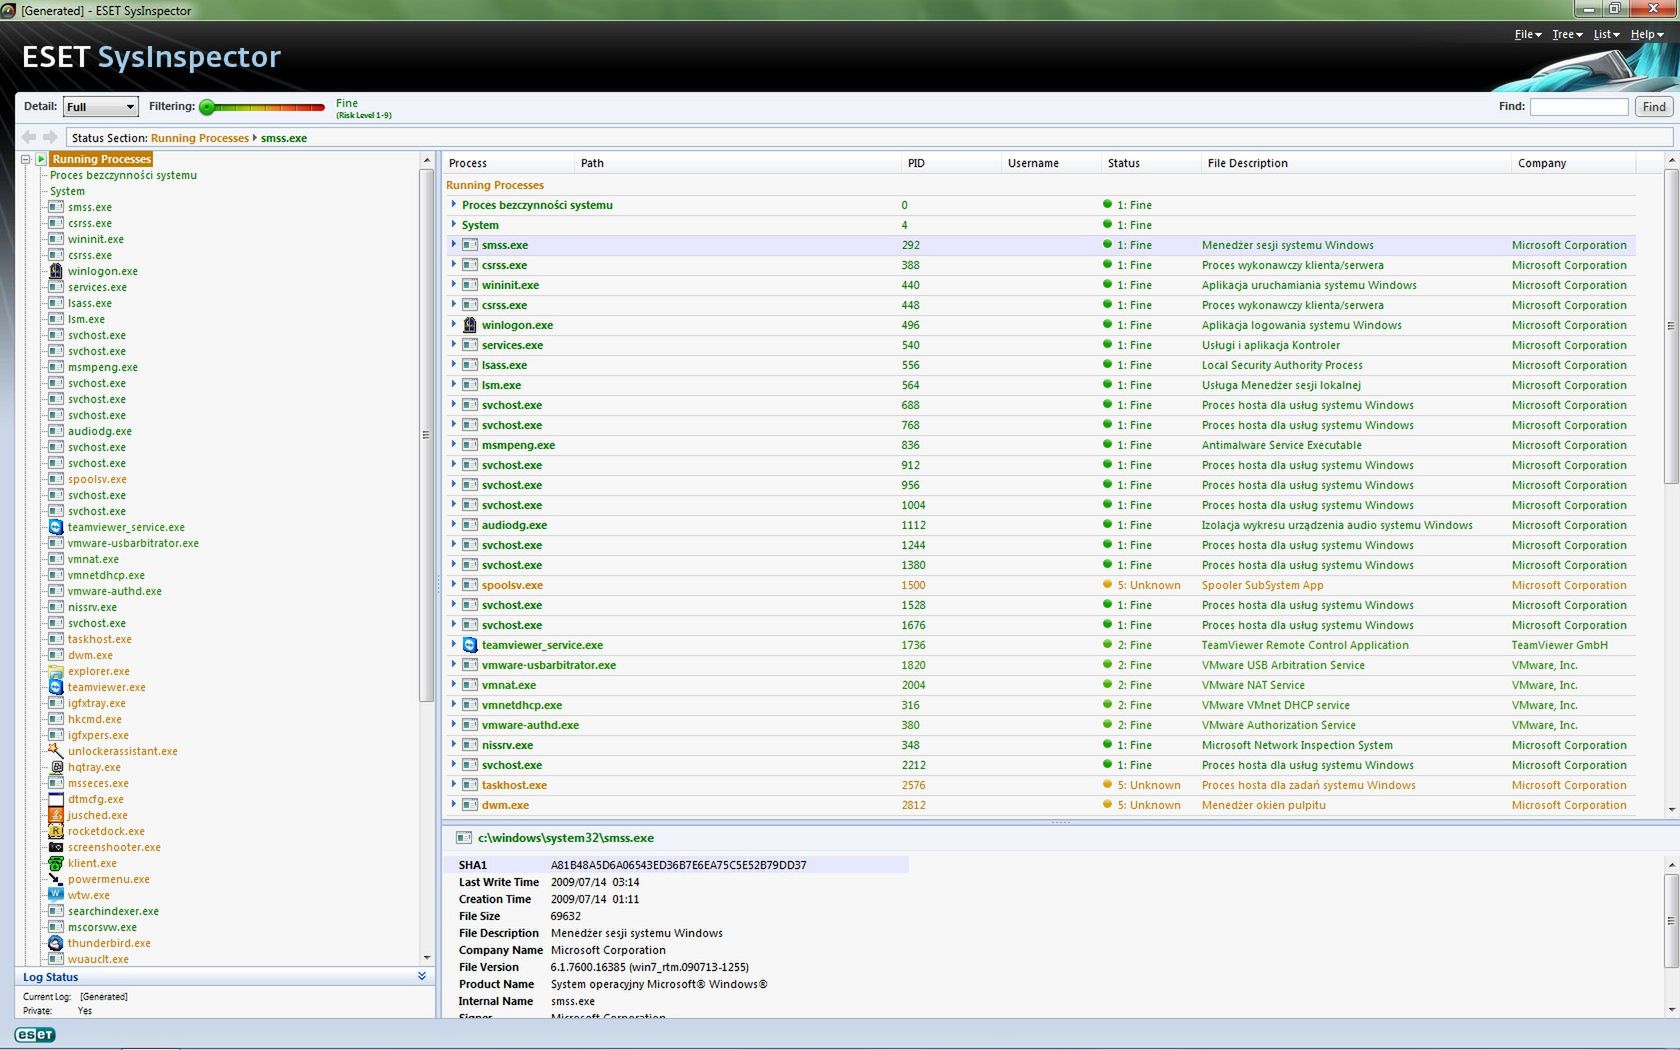Click screenshooter.exe icon in tree

[56, 847]
